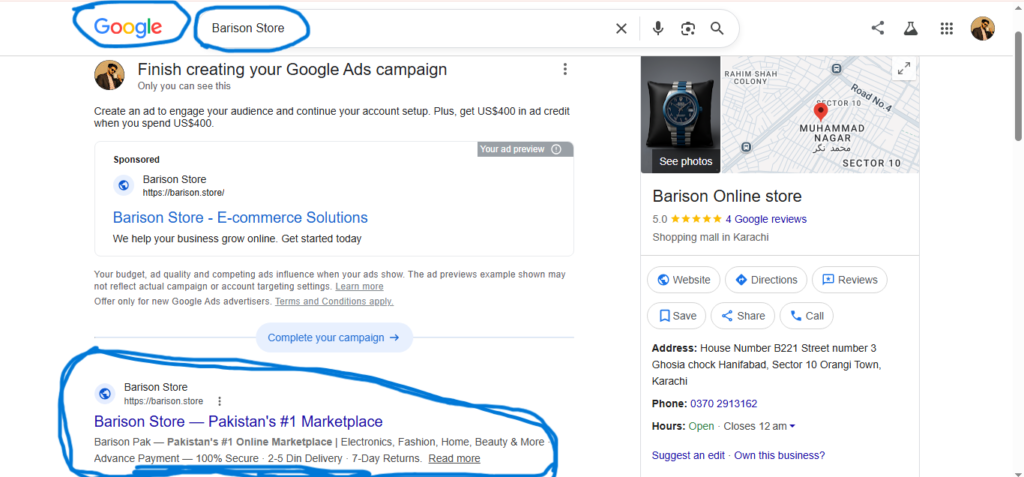Click Terms and Conditions apply link

click(x=334, y=301)
